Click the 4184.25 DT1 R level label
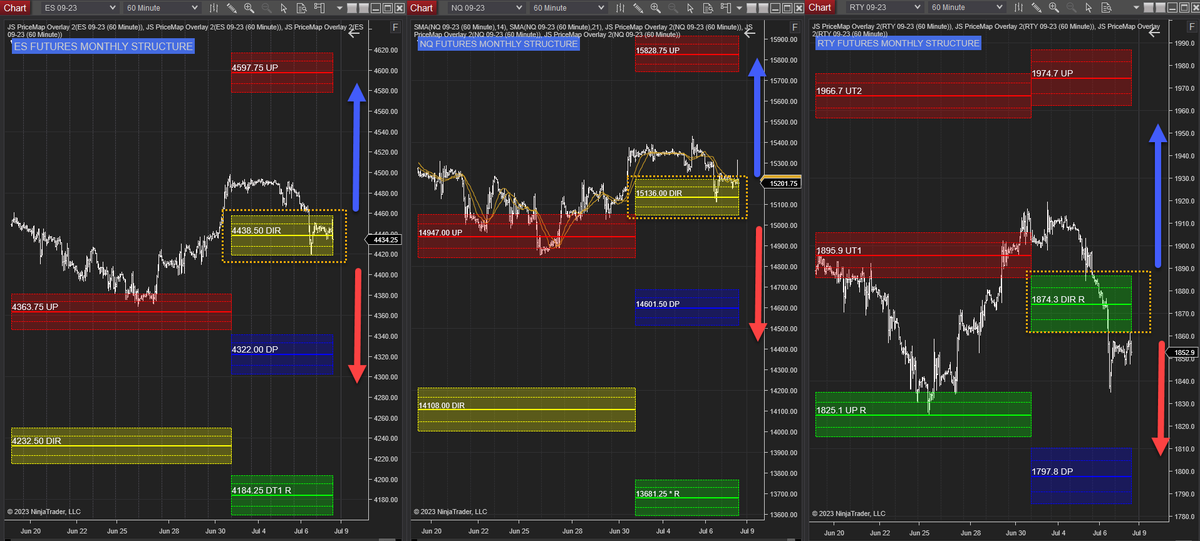Screen dimensions: 1200x541 click(x=264, y=491)
